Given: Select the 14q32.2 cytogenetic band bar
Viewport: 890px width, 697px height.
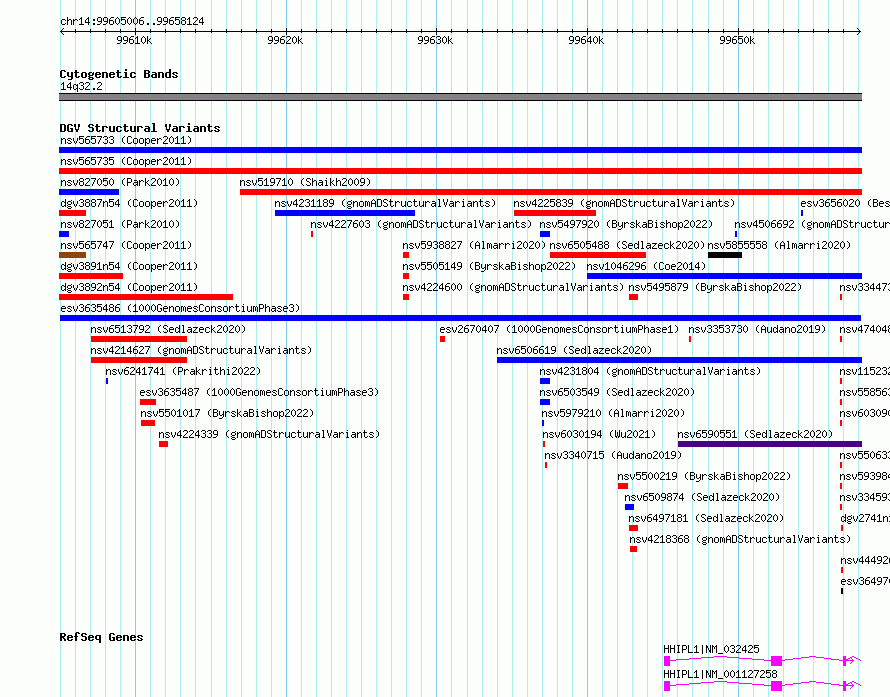Looking at the screenshot, I should coord(460,97).
